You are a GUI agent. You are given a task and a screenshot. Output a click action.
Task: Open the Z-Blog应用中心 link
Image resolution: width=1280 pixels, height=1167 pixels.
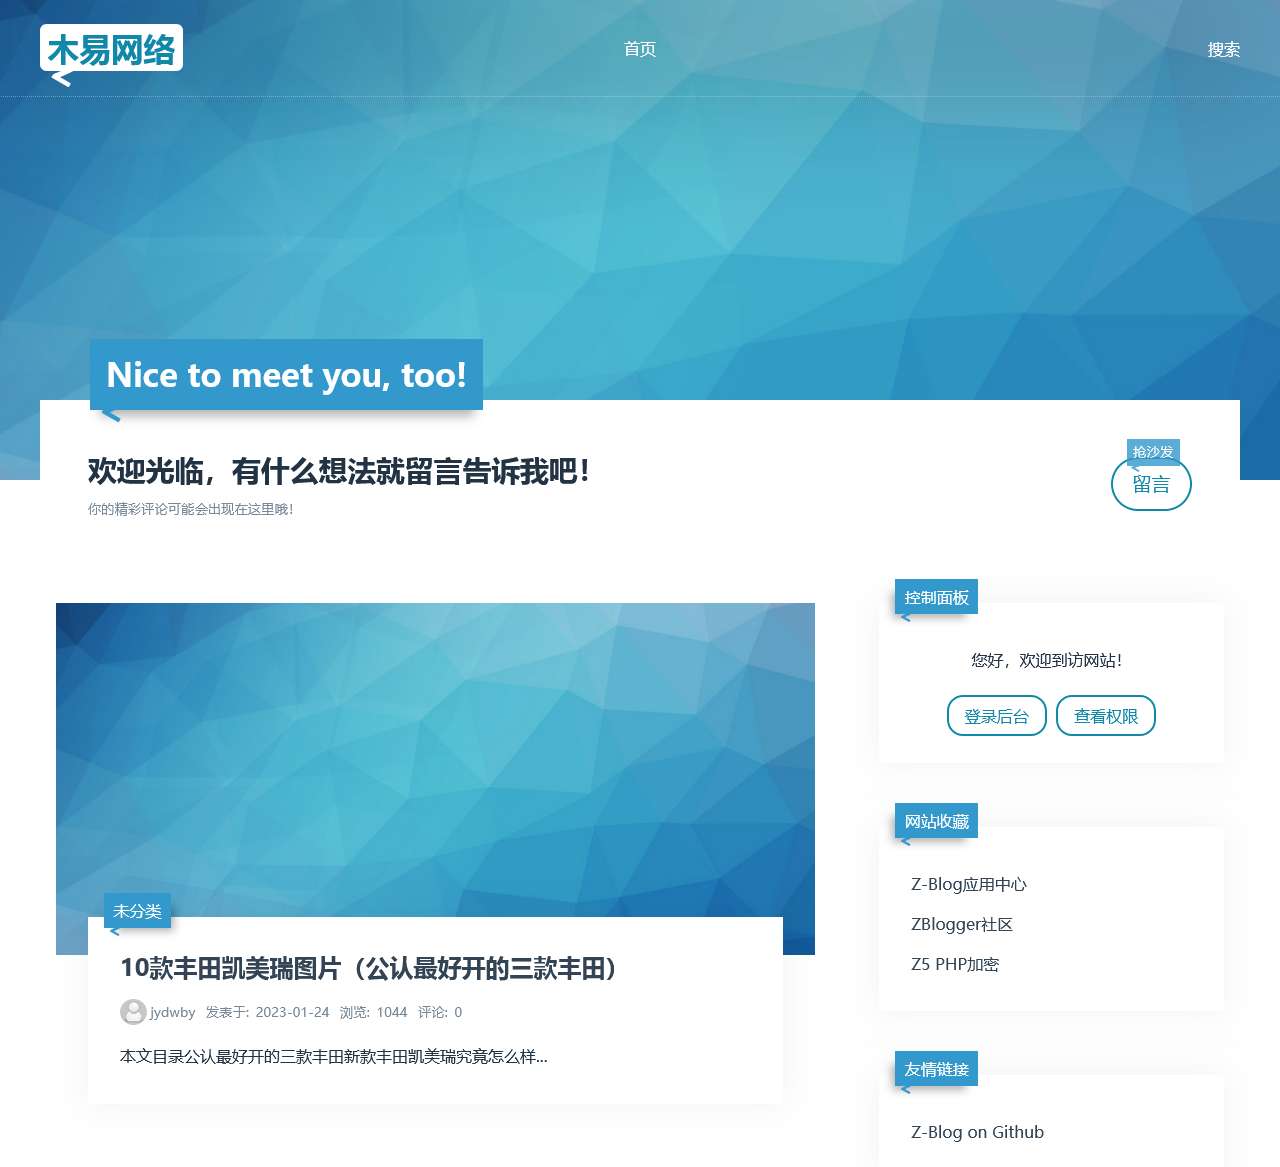click(x=969, y=884)
